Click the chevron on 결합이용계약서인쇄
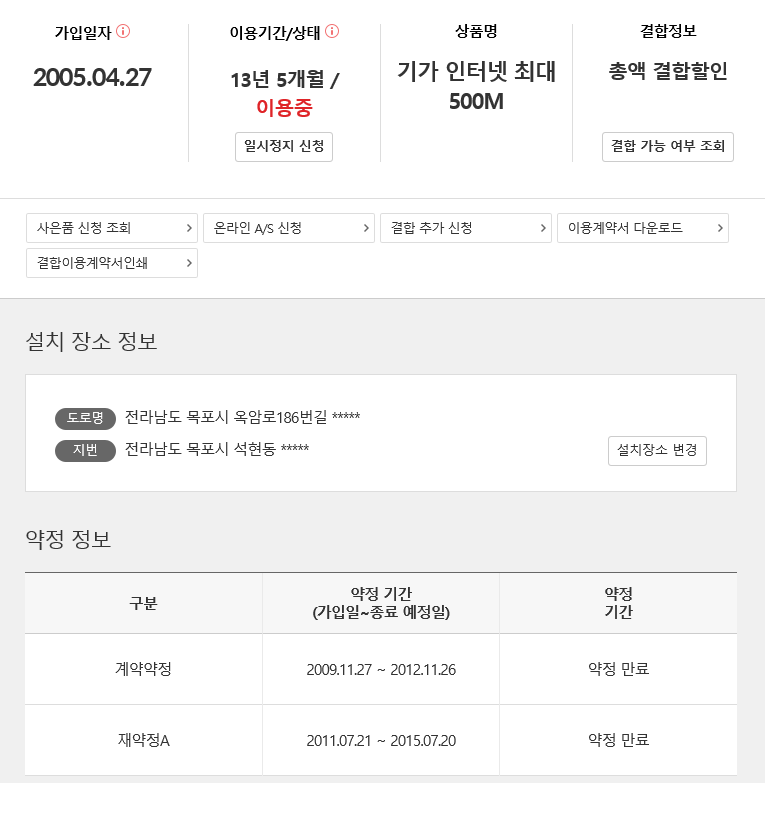The image size is (765, 816). coord(189,263)
